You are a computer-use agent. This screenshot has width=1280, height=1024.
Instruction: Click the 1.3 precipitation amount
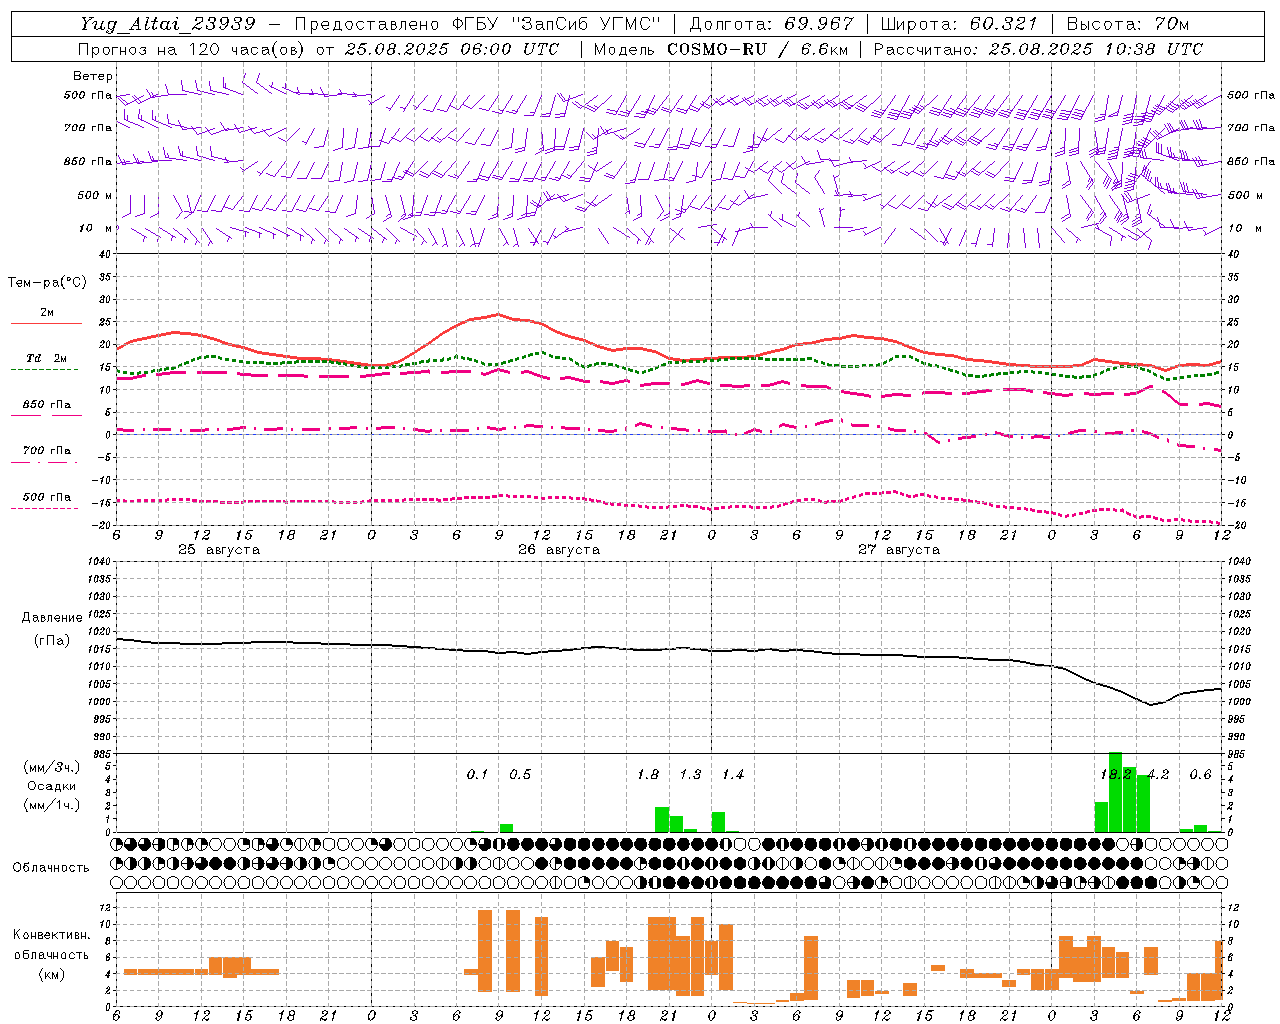click(x=690, y=775)
